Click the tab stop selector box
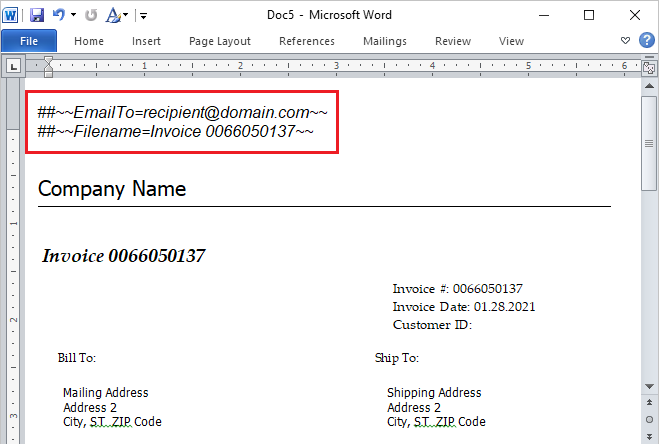Screen dimensions: 659x444 click(x=14, y=67)
